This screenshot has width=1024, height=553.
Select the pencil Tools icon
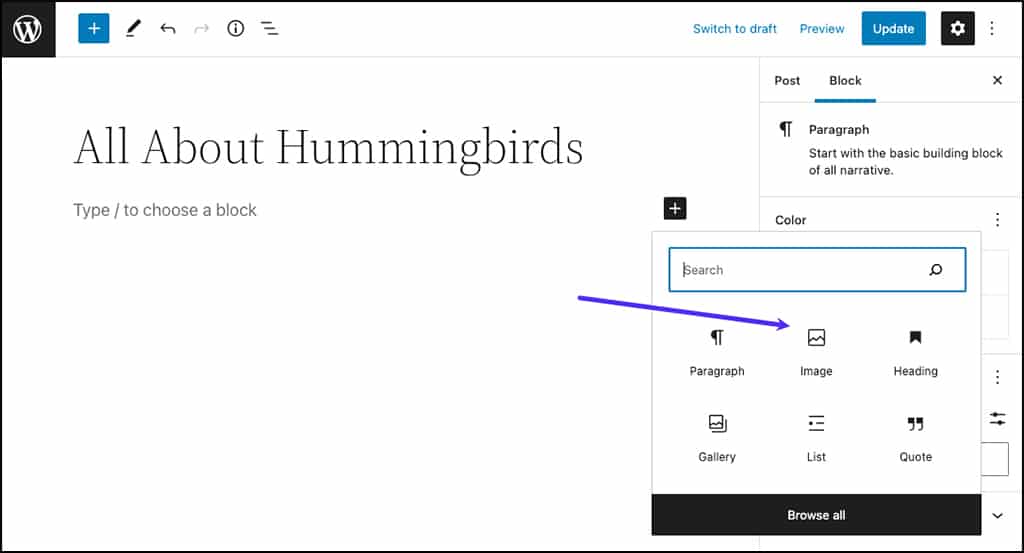[x=133, y=29]
